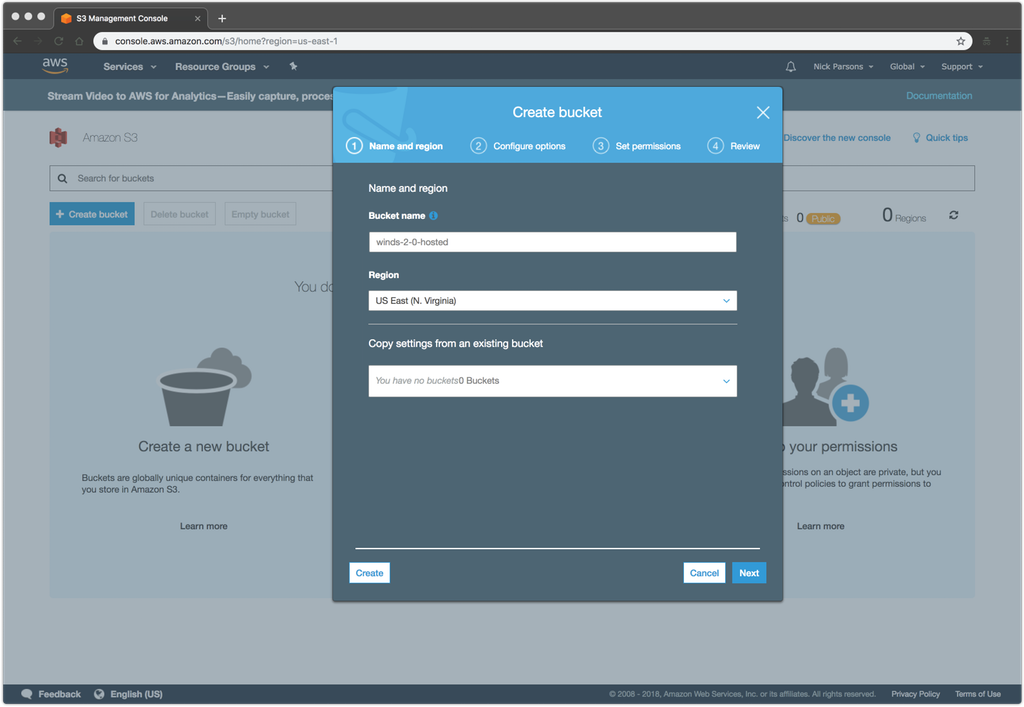Click the Bucket name input field
The height and width of the screenshot is (707, 1024).
pyautogui.click(x=552, y=242)
